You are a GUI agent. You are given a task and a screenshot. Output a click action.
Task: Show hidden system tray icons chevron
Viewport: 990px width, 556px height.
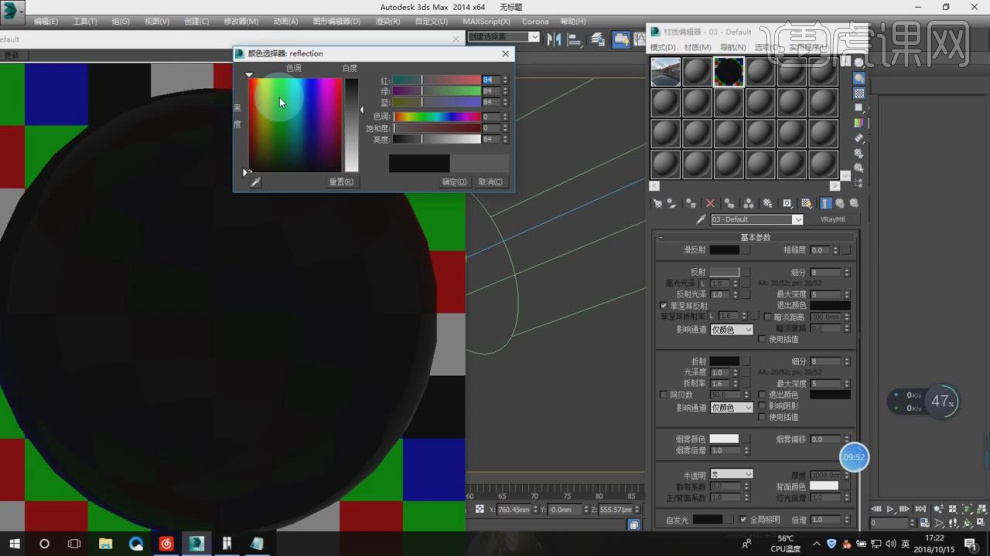[816, 543]
